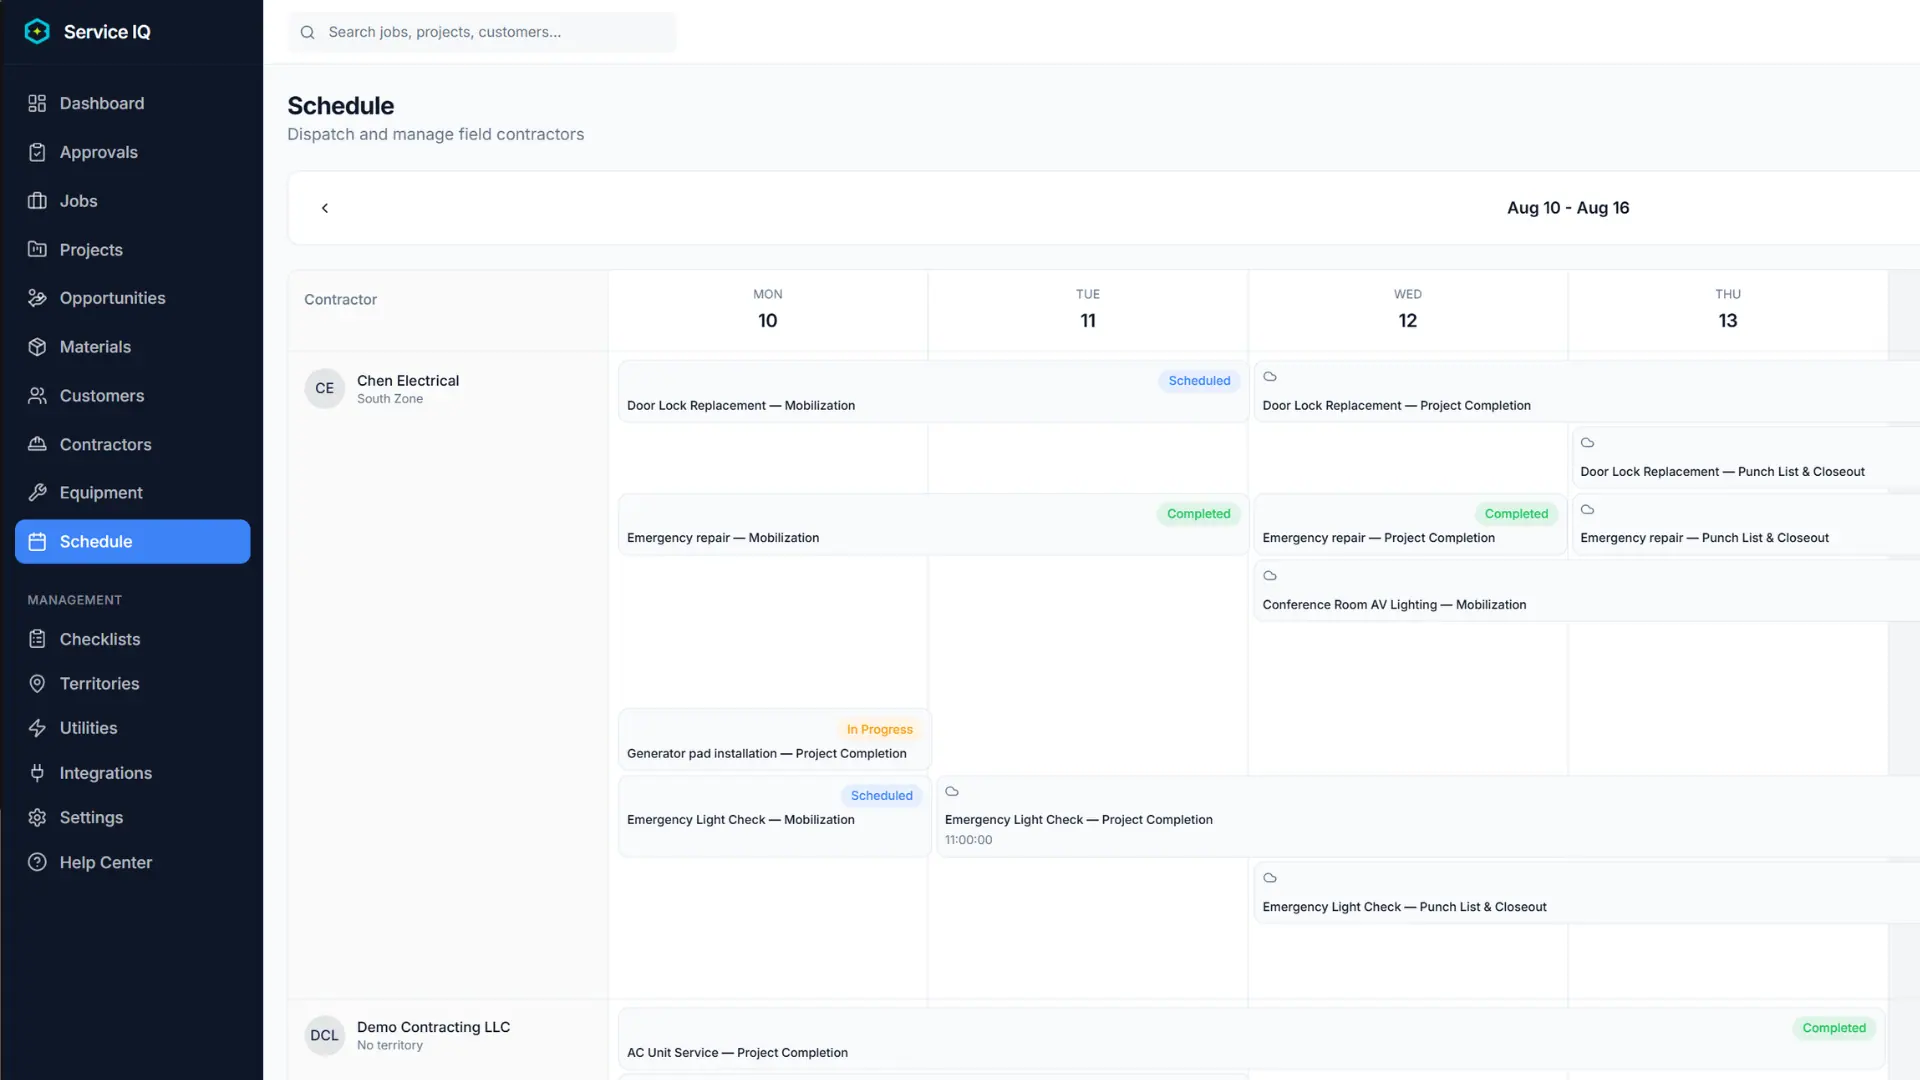Screen dimensions: 1920x1080
Task: Click the Service IQ logo icon
Action: pos(37,31)
